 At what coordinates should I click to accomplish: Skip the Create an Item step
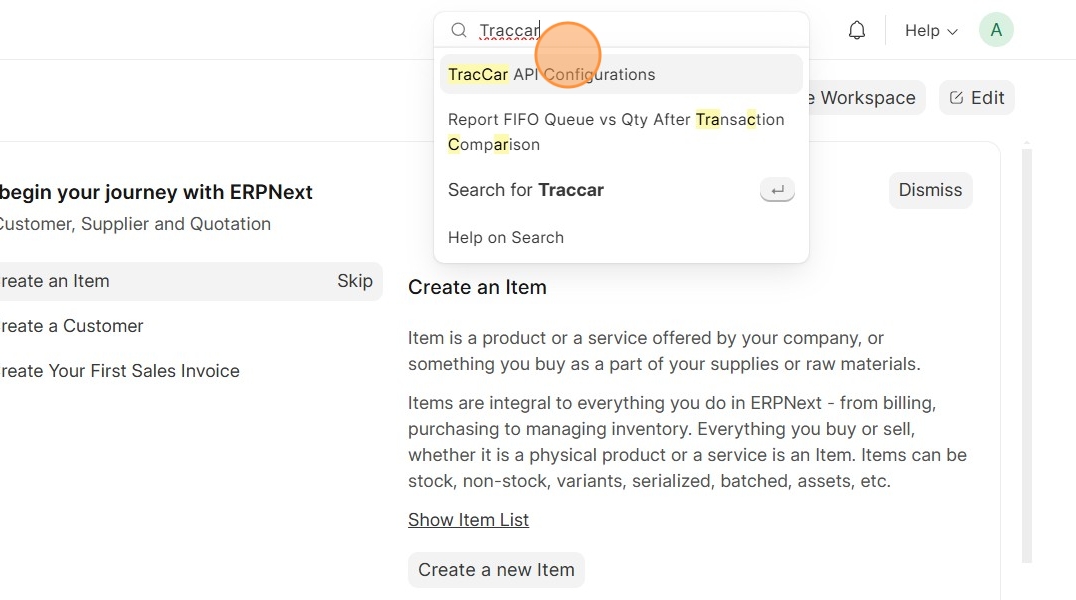[355, 282]
